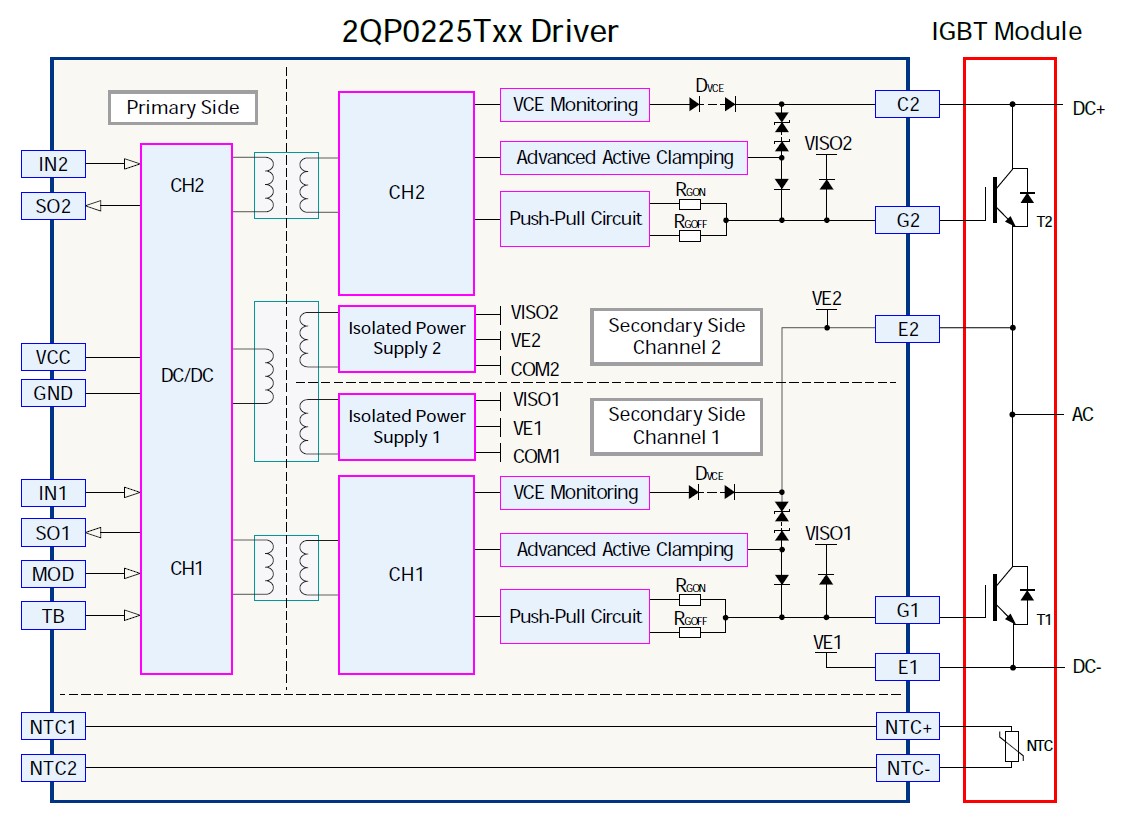Image resolution: width=1123 pixels, height=817 pixels.
Task: Click the SO1 status output pin
Action: [x=53, y=533]
